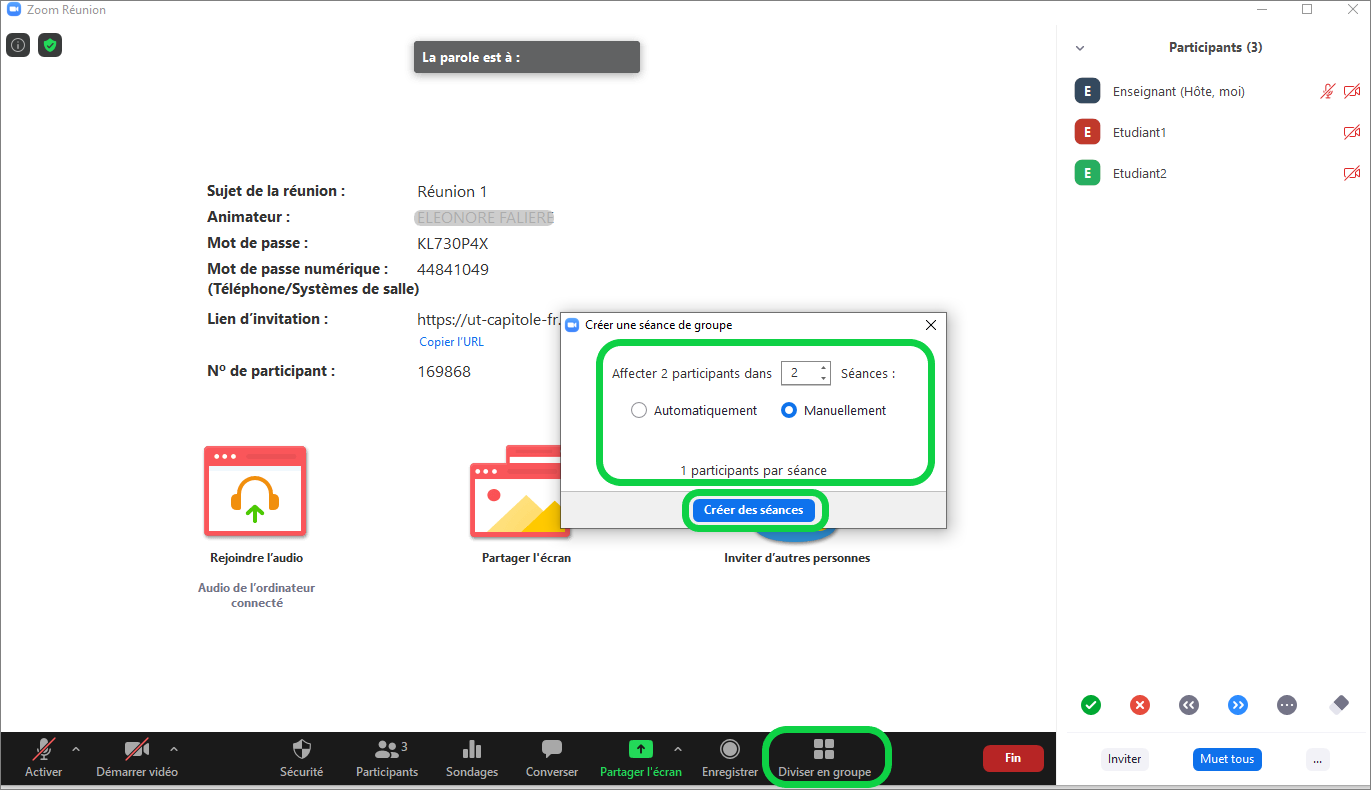Open video options arrow beside Démarrer vidéo
The height and width of the screenshot is (790, 1371).
174,749
